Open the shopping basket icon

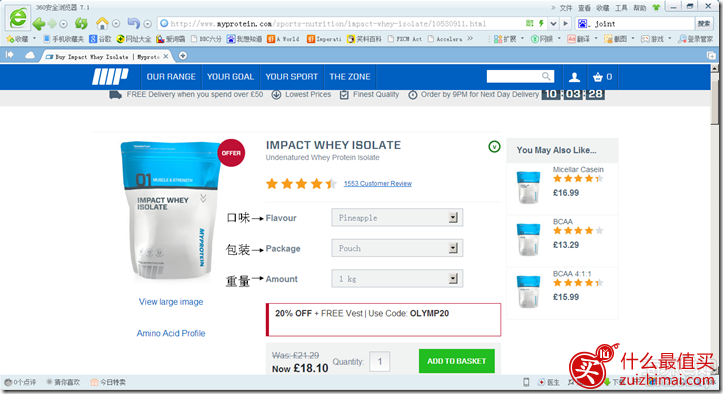598,77
